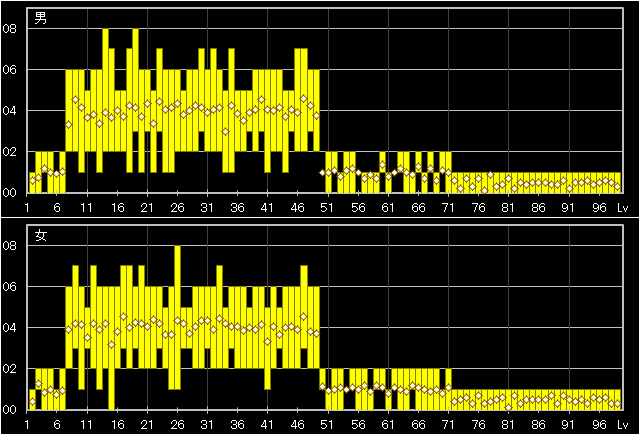Select x-axis label 66 under the 女 chart
Screen dimensions: 640x435
click(x=418, y=425)
